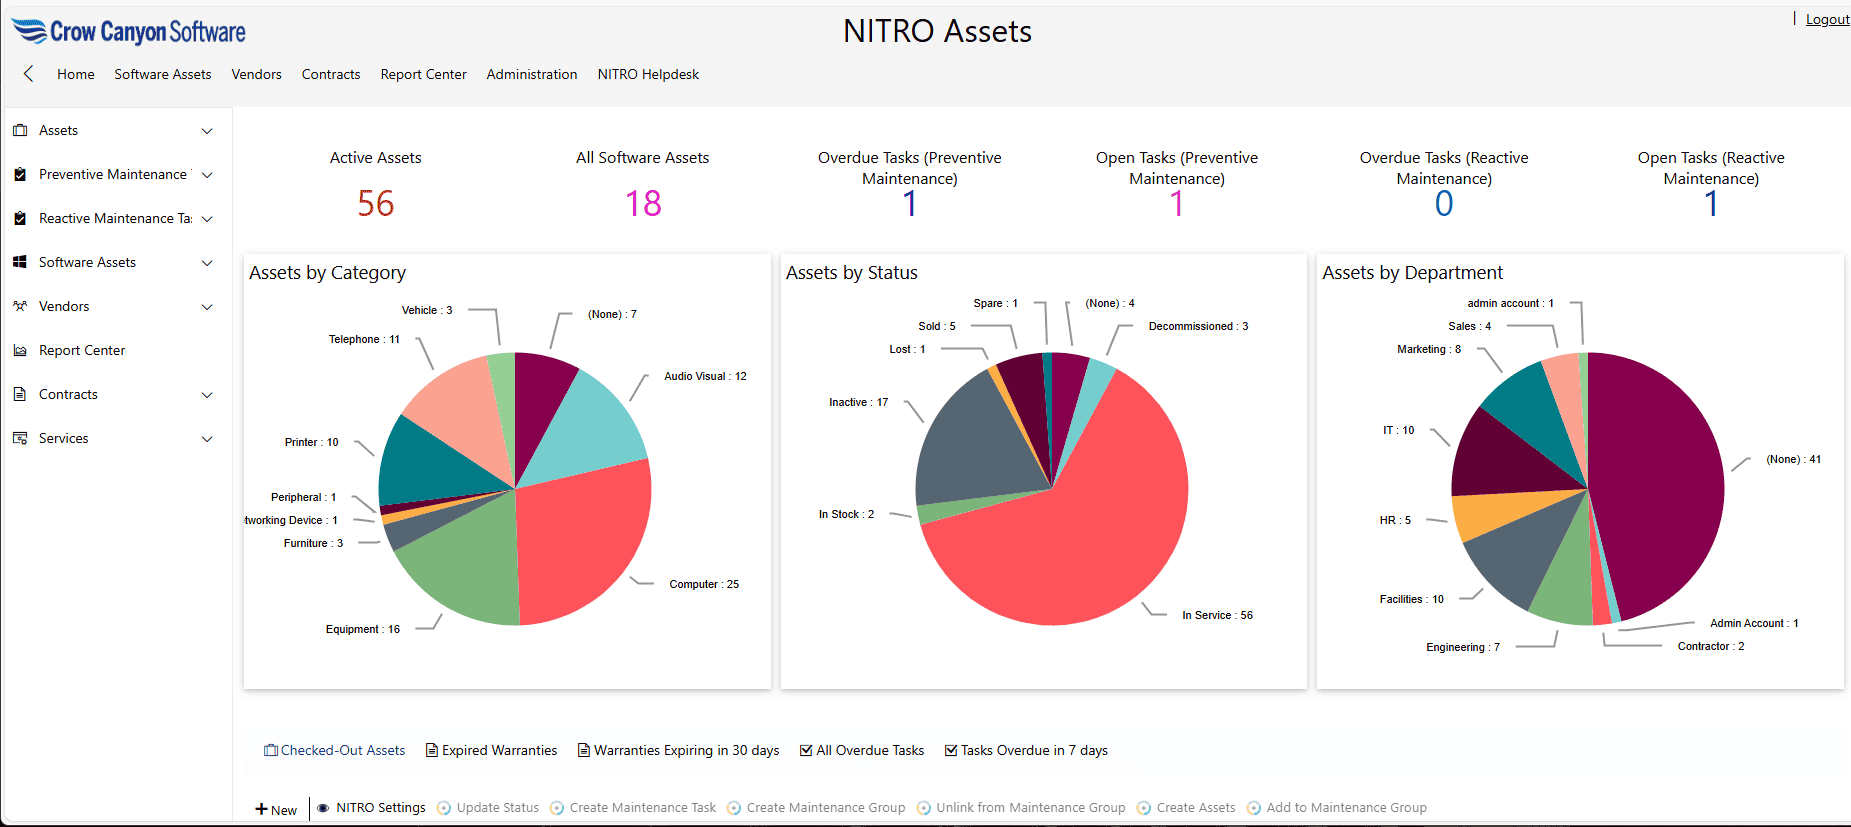Click the Add to Maintenance Group circle icon
This screenshot has height=827, width=1851.
tap(1254, 808)
